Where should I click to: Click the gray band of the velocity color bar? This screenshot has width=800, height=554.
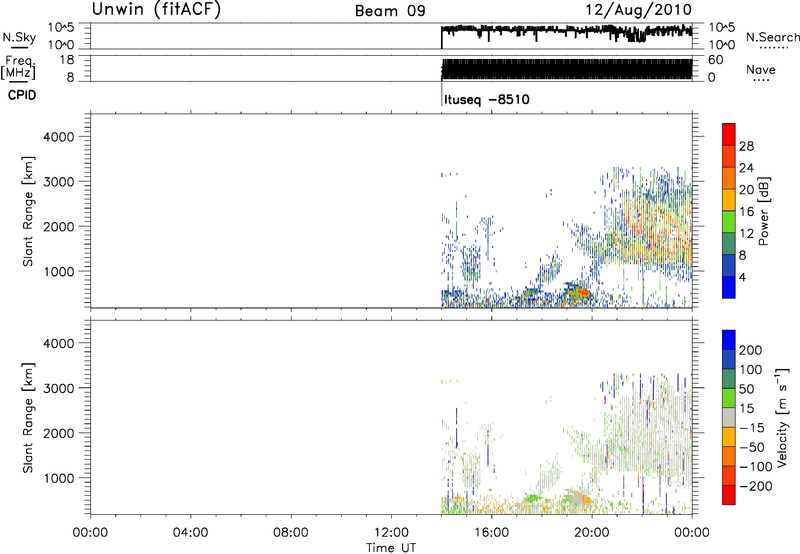[729, 418]
